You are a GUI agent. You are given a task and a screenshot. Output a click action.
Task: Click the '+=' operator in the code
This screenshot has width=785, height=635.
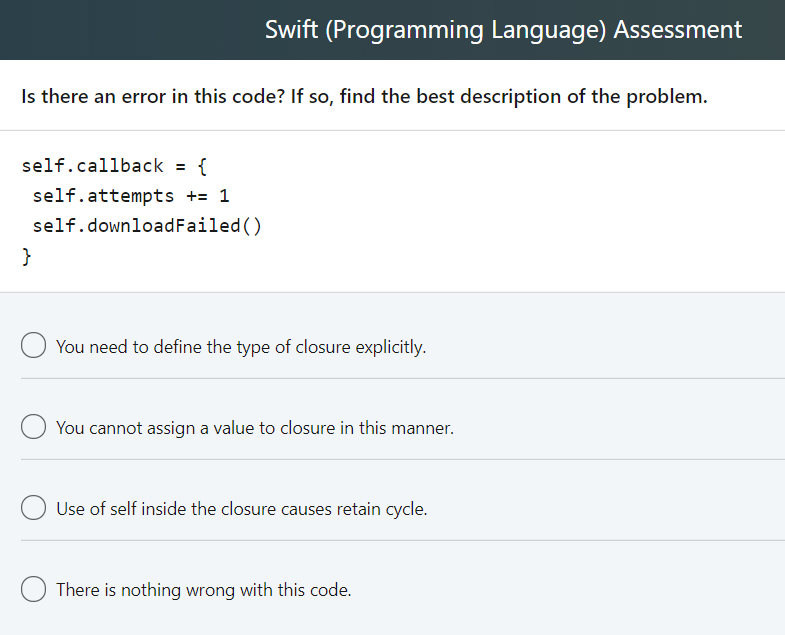(197, 196)
